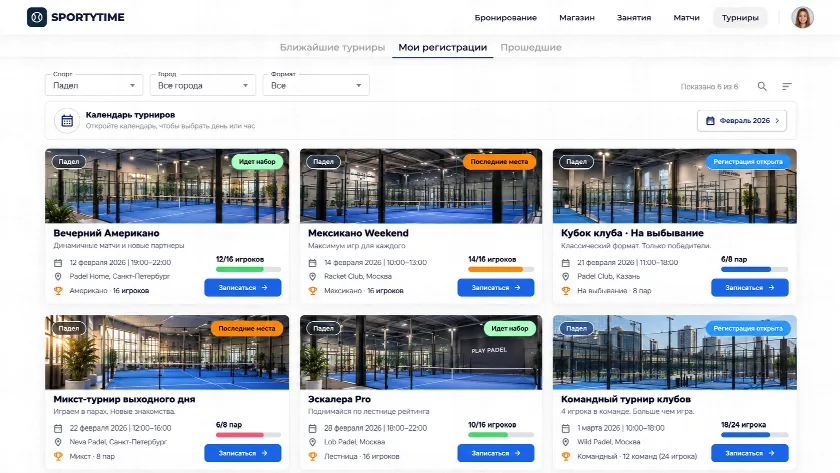Screen dimensions: 840x473
Task: Switch to the Ближайшие турниры tab
Action: pyautogui.click(x=332, y=47)
